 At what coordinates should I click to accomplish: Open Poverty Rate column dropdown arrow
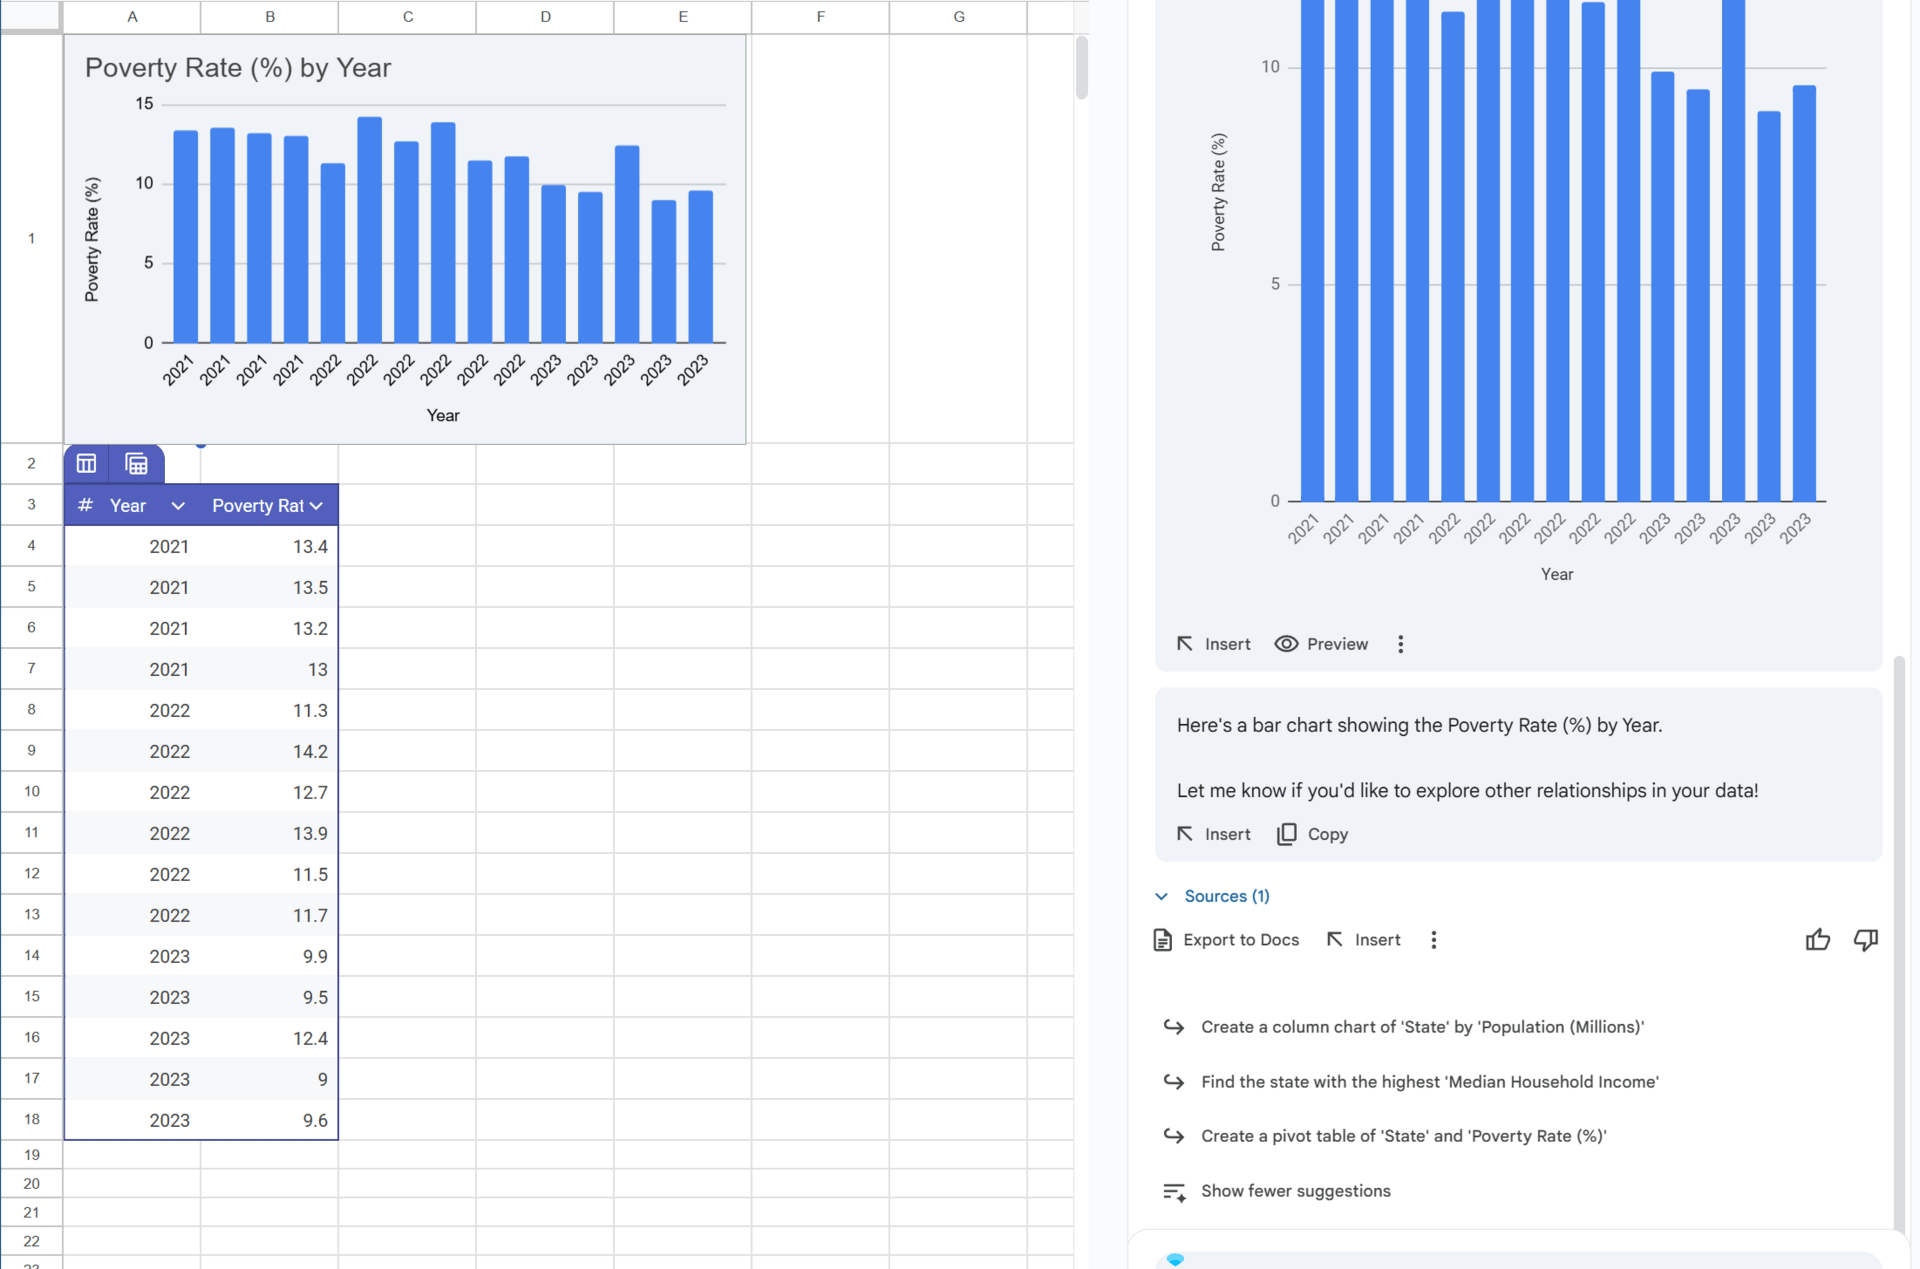(317, 506)
